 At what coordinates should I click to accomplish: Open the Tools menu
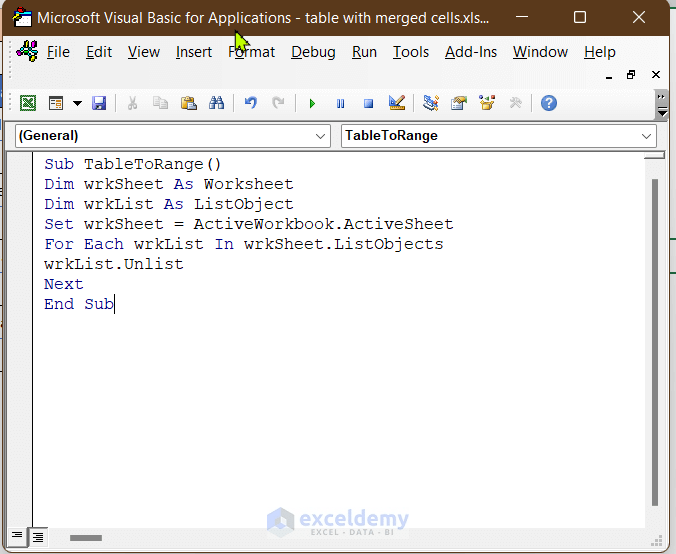[x=410, y=52]
